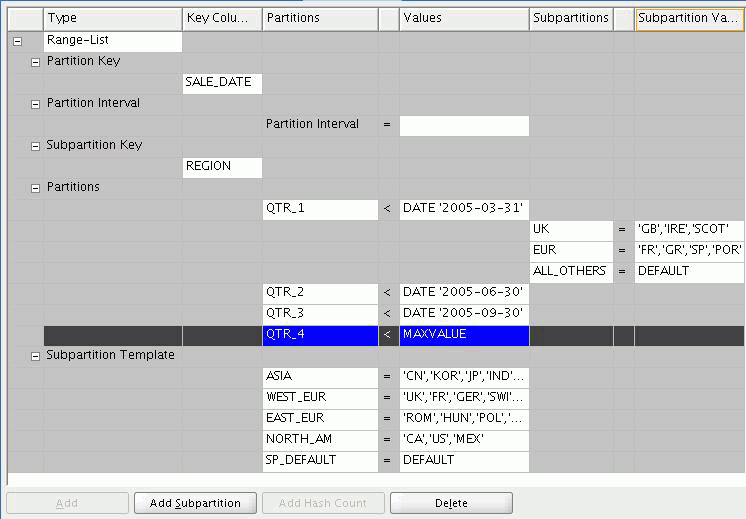Screen dimensions: 746x519
Task: Select the SALE_DATE key column cell
Action: pos(222,83)
